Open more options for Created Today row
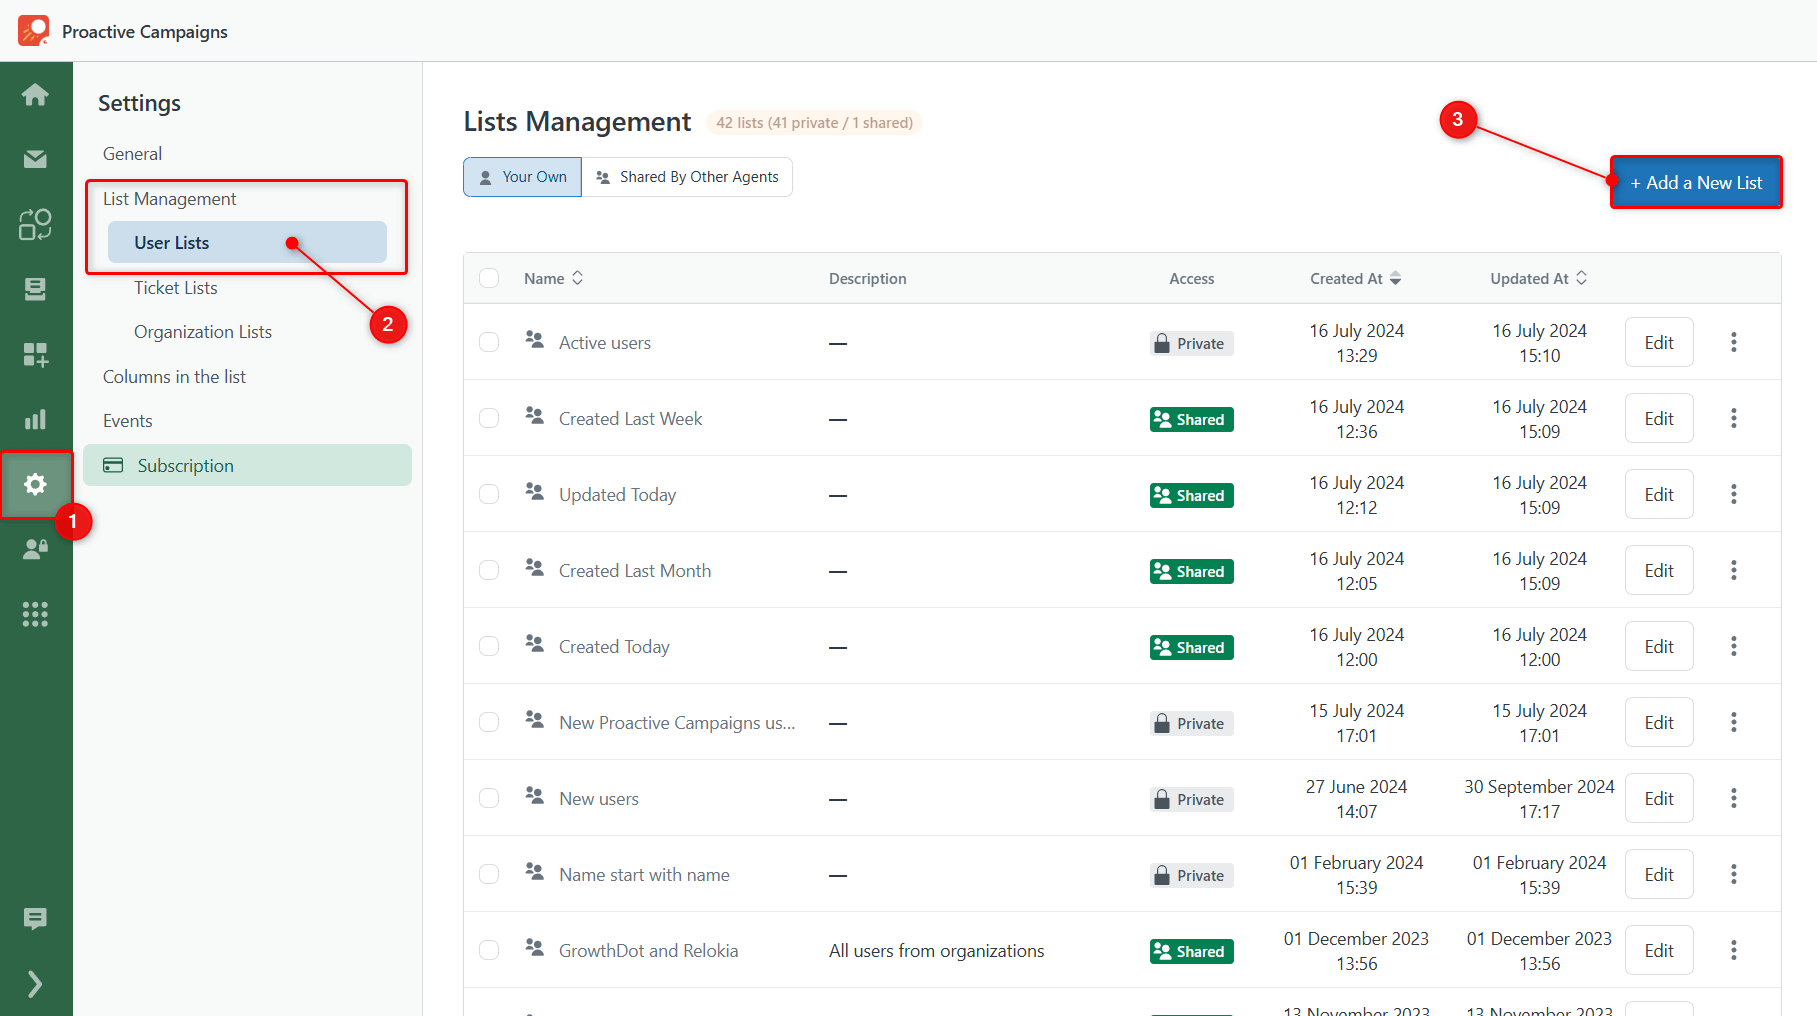1817x1016 pixels. 1734,646
